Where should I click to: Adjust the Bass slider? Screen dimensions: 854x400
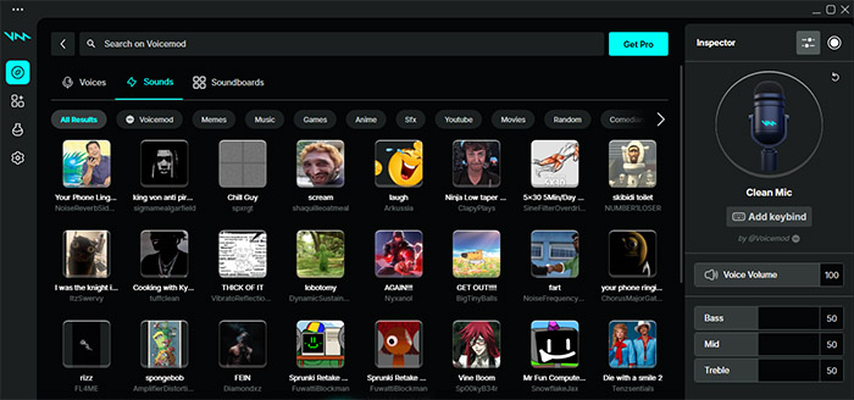pyautogui.click(x=757, y=318)
